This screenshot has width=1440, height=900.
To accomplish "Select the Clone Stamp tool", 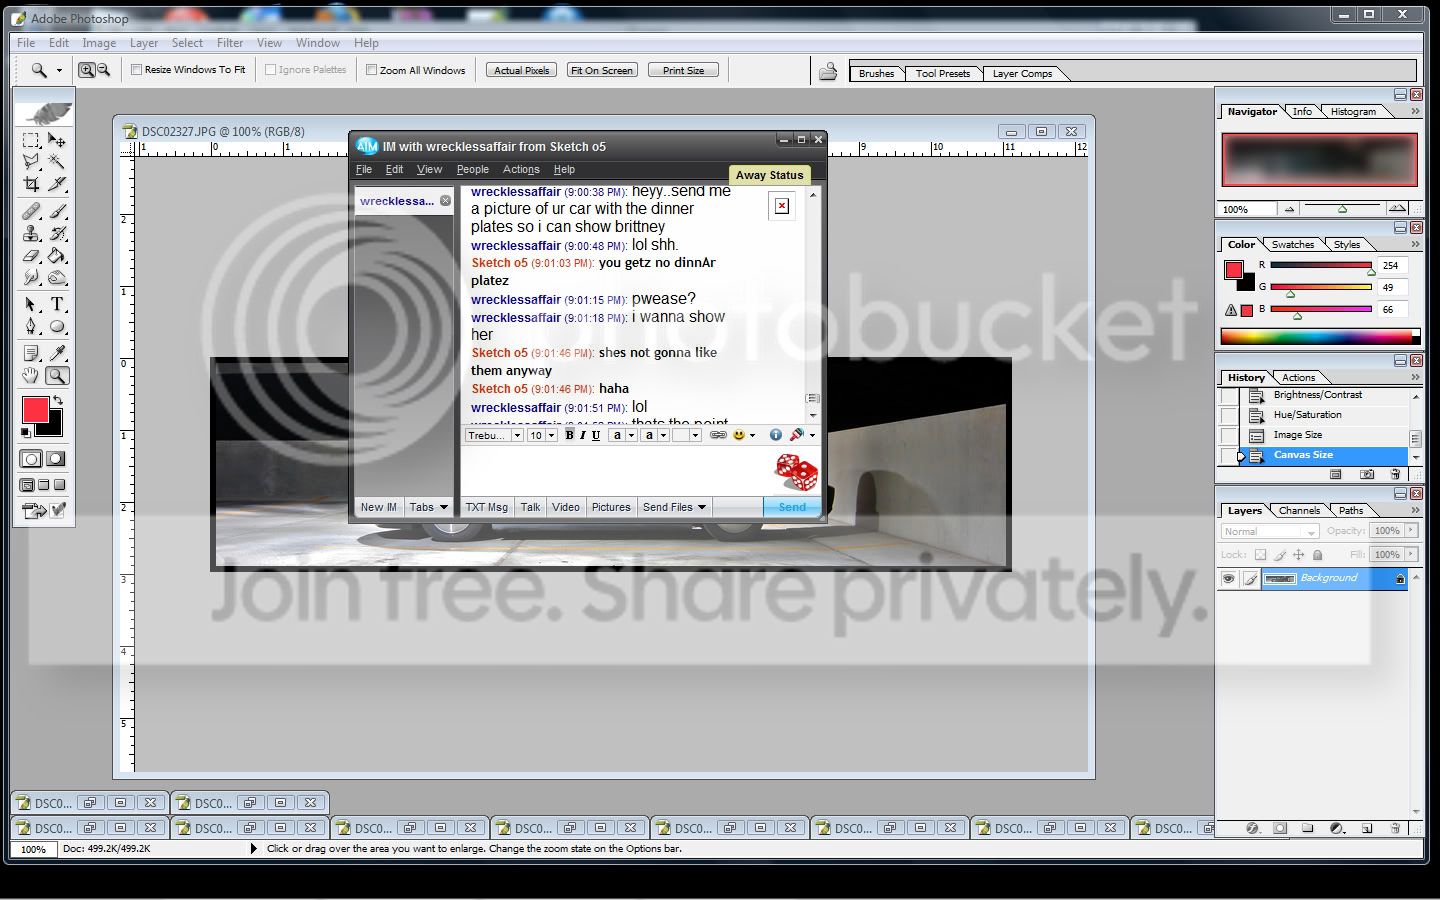I will click(31, 233).
